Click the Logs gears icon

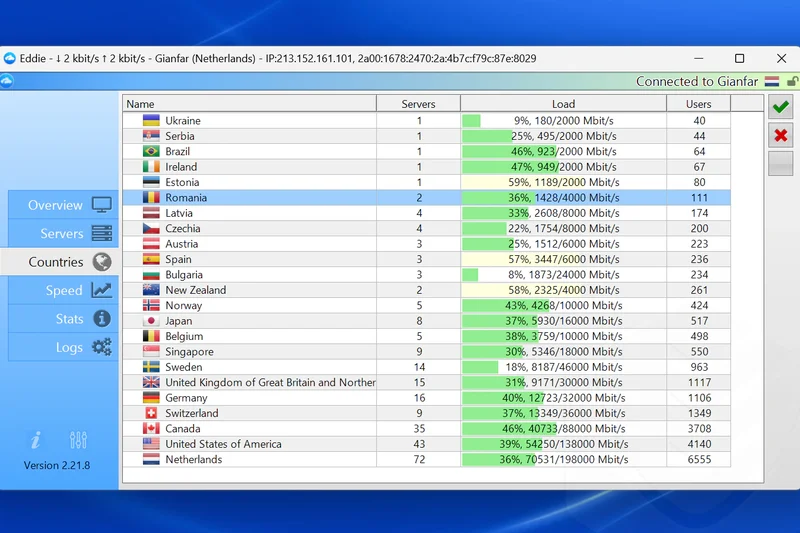tap(102, 347)
